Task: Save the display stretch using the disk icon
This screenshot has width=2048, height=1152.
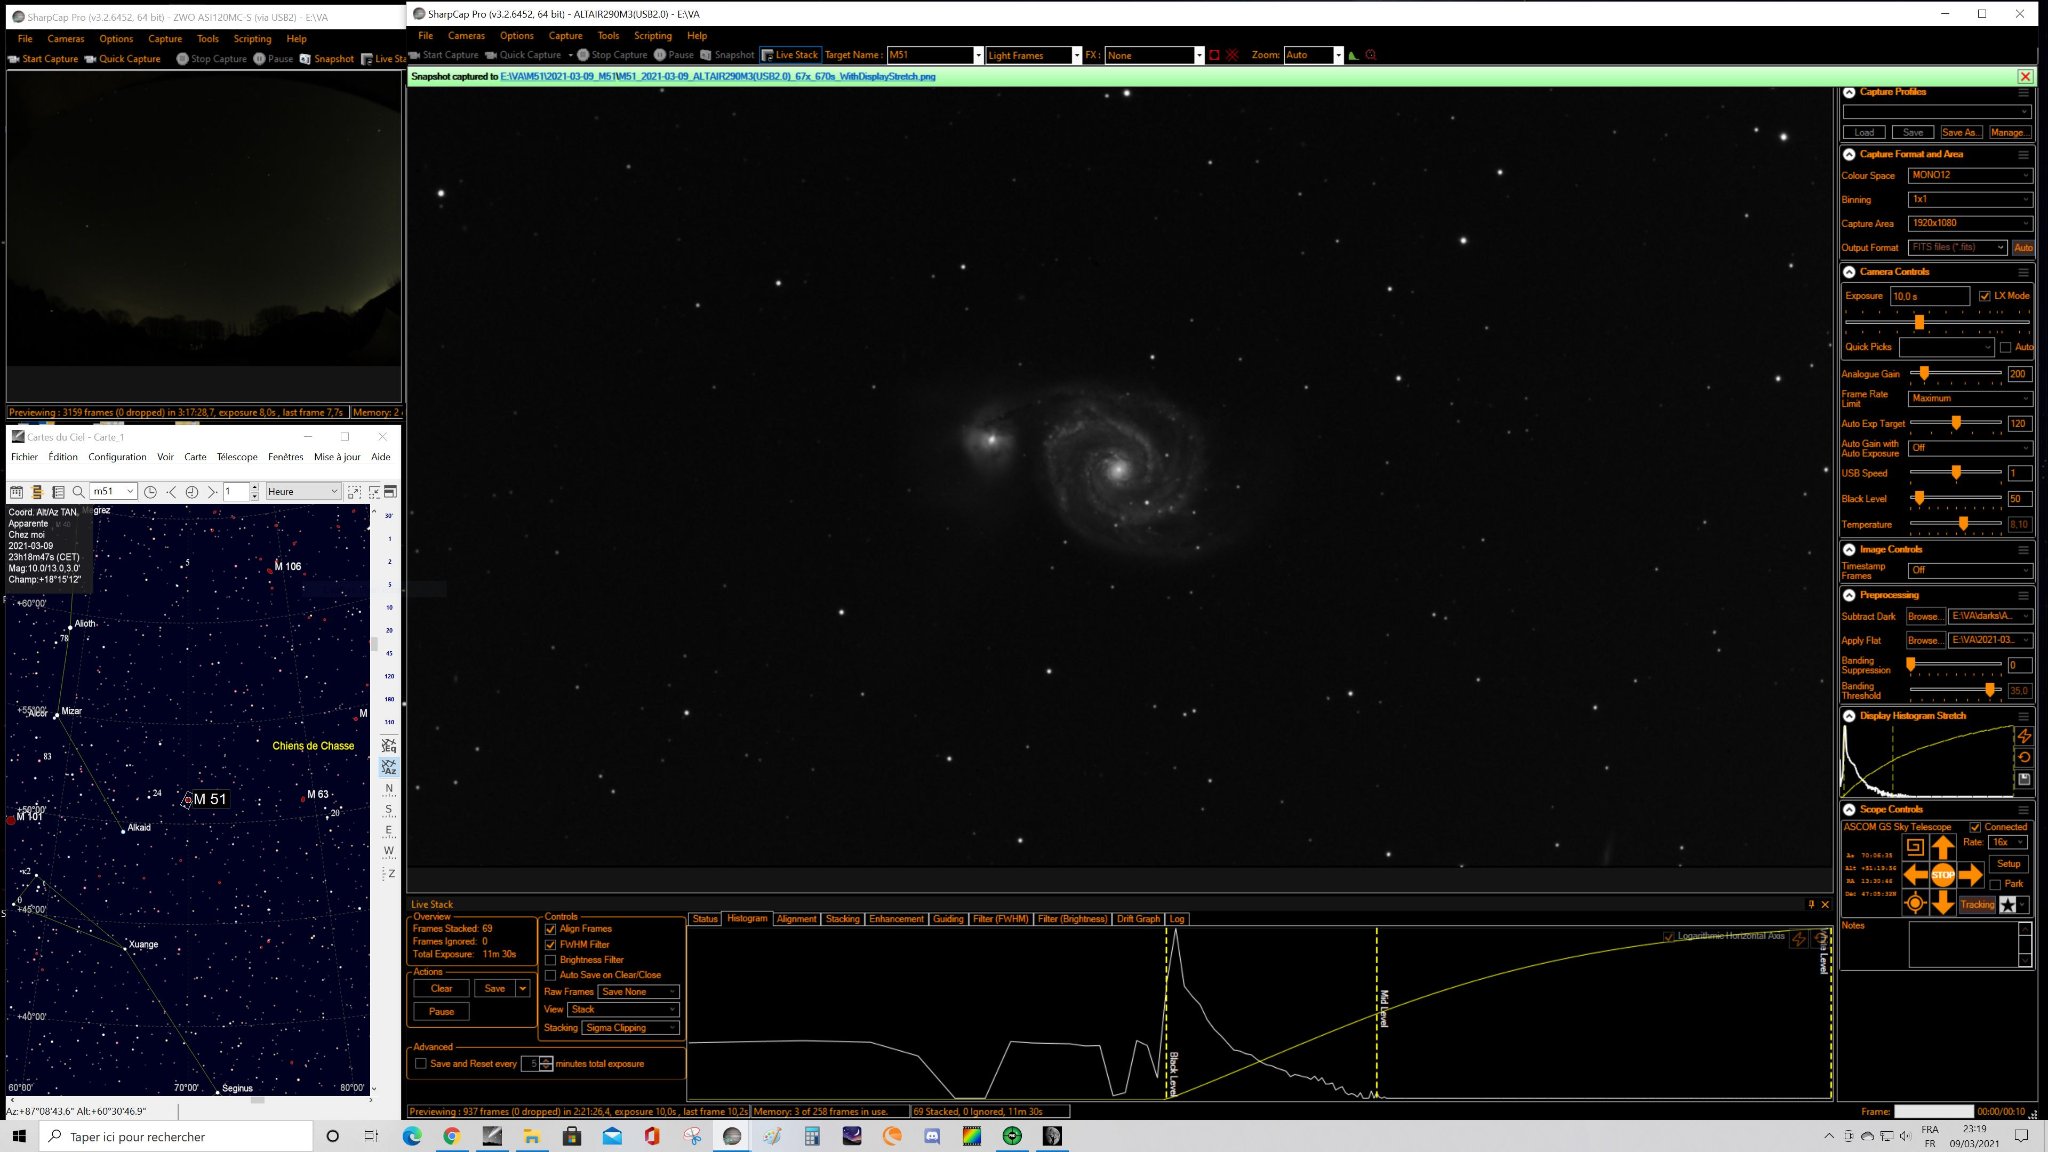Action: [x=2024, y=779]
